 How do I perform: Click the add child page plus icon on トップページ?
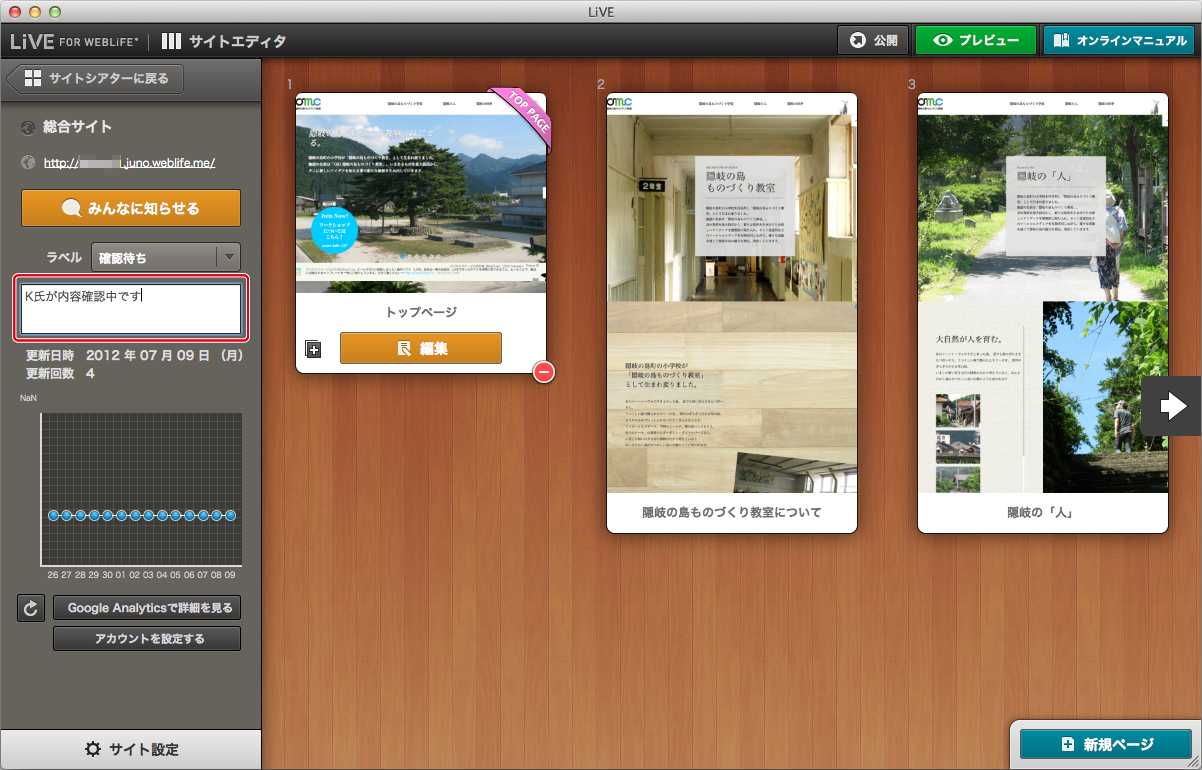tap(313, 349)
